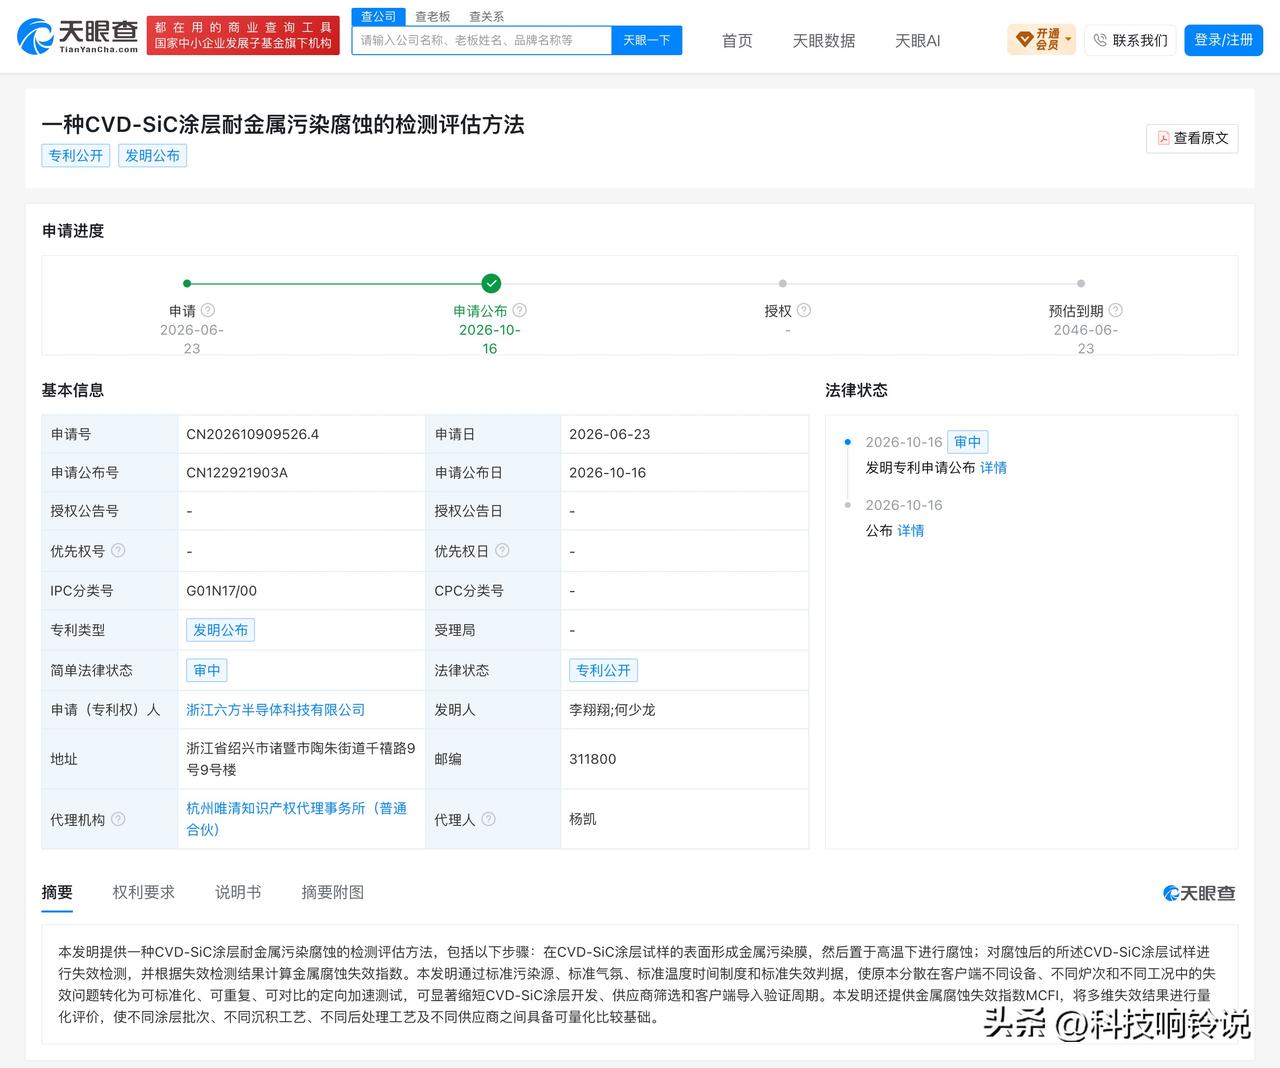Switch to the 查公司 search tab

coord(379,17)
